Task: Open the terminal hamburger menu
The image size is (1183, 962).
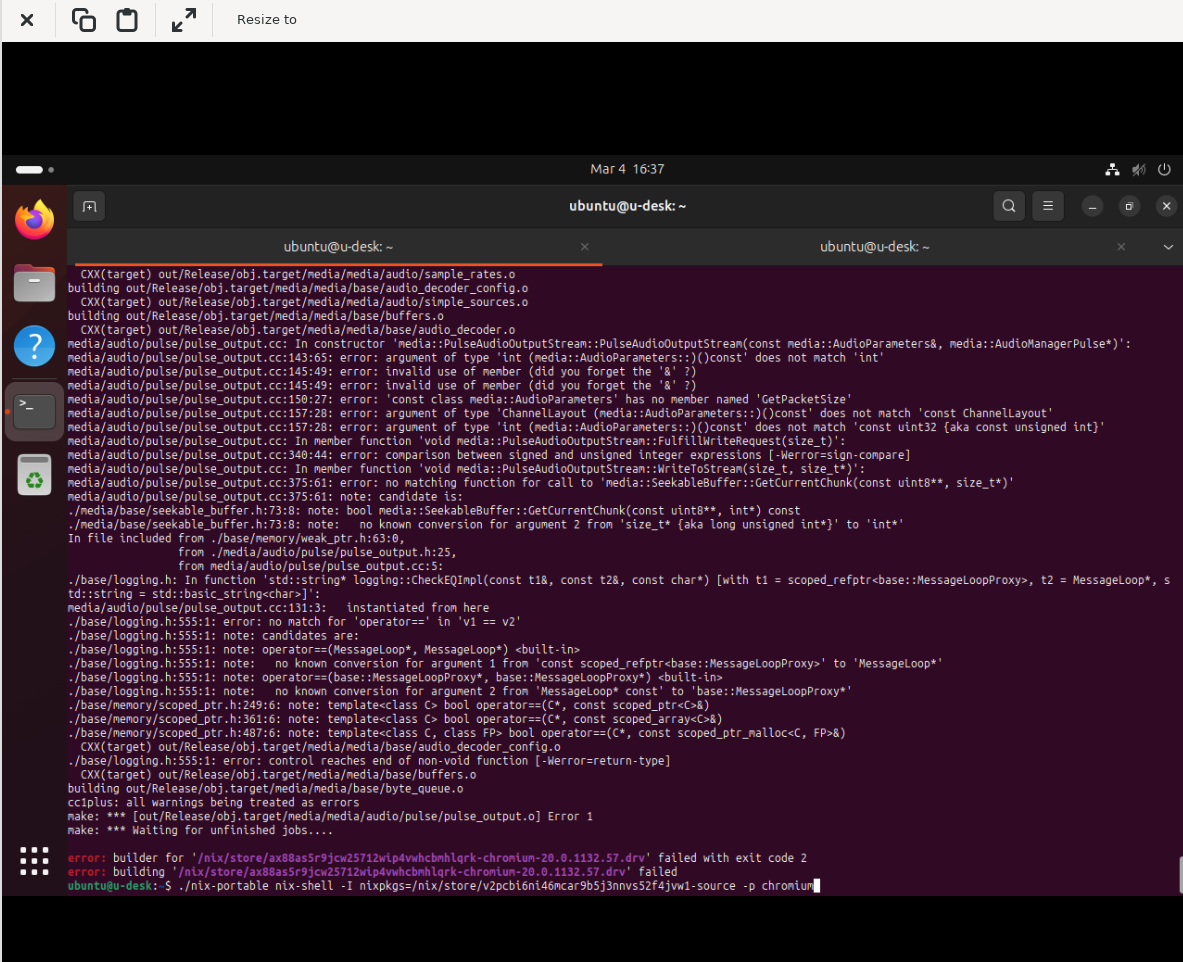Action: click(1048, 206)
